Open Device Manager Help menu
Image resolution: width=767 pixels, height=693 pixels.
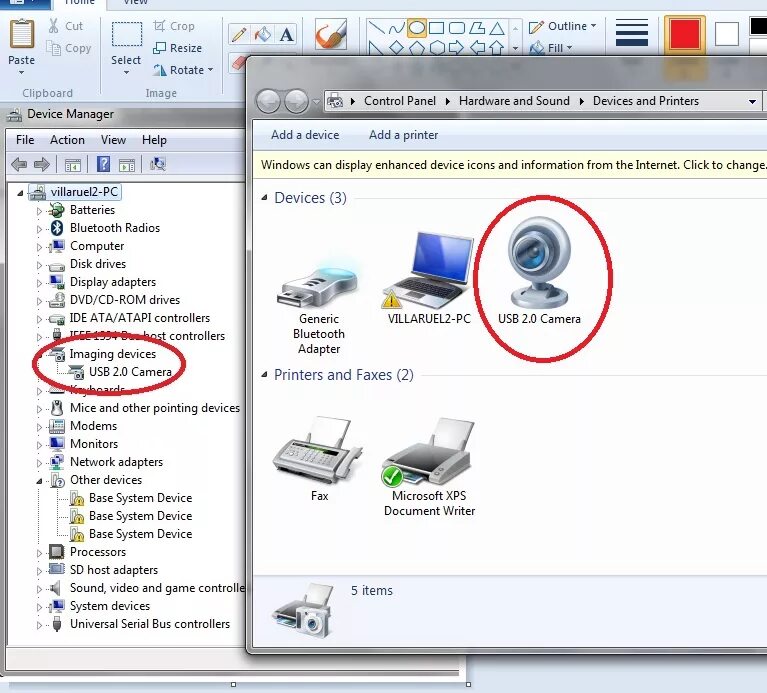155,140
